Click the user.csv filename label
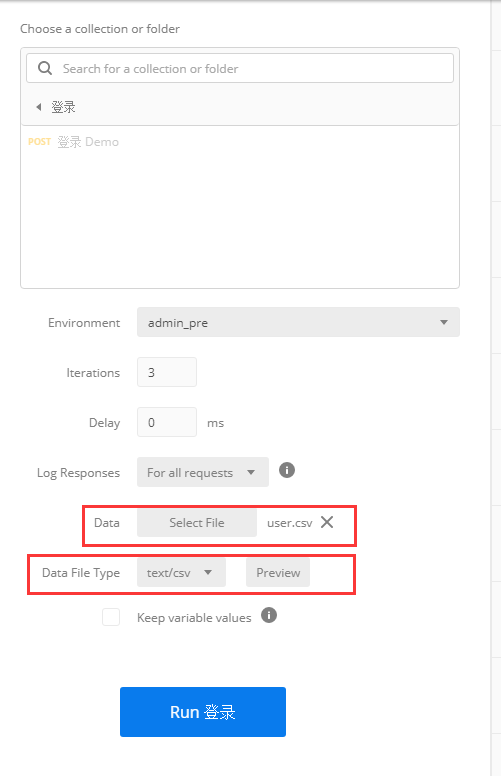 (x=290, y=523)
